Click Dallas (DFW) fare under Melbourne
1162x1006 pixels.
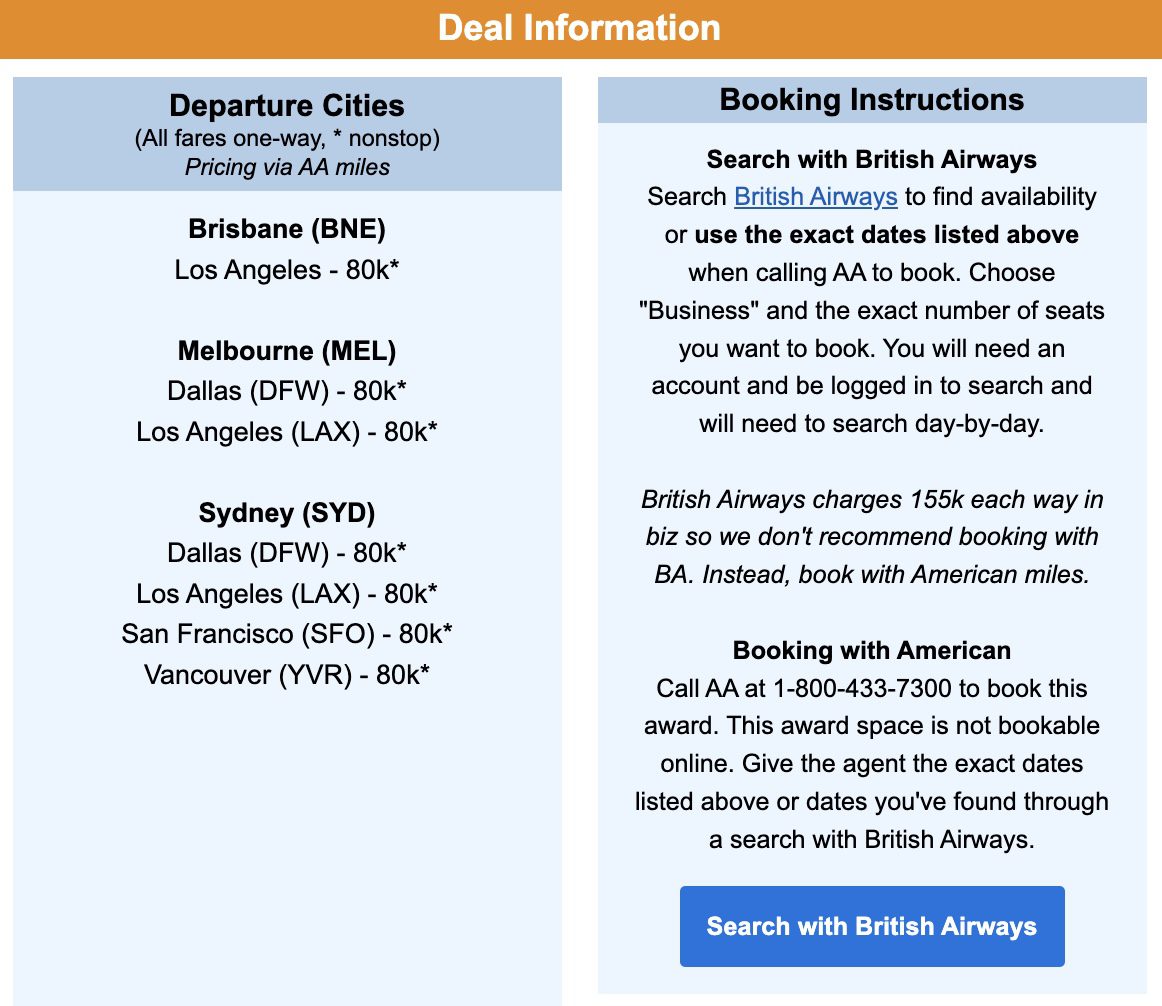(287, 391)
